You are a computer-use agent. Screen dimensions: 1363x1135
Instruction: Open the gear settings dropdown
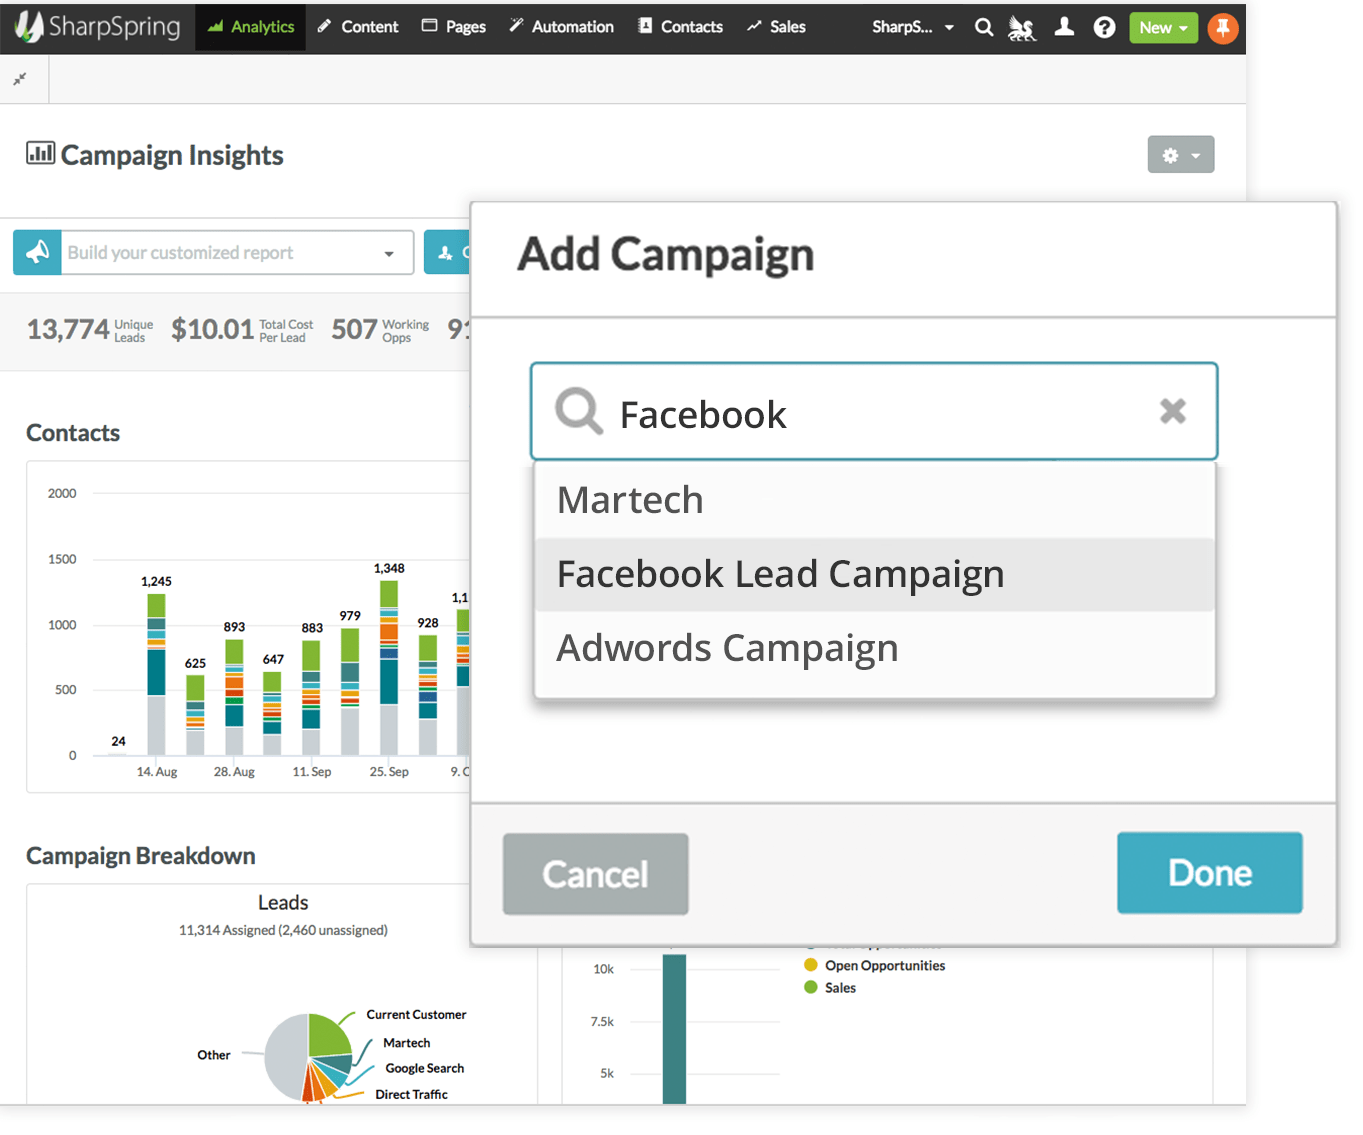1180,155
